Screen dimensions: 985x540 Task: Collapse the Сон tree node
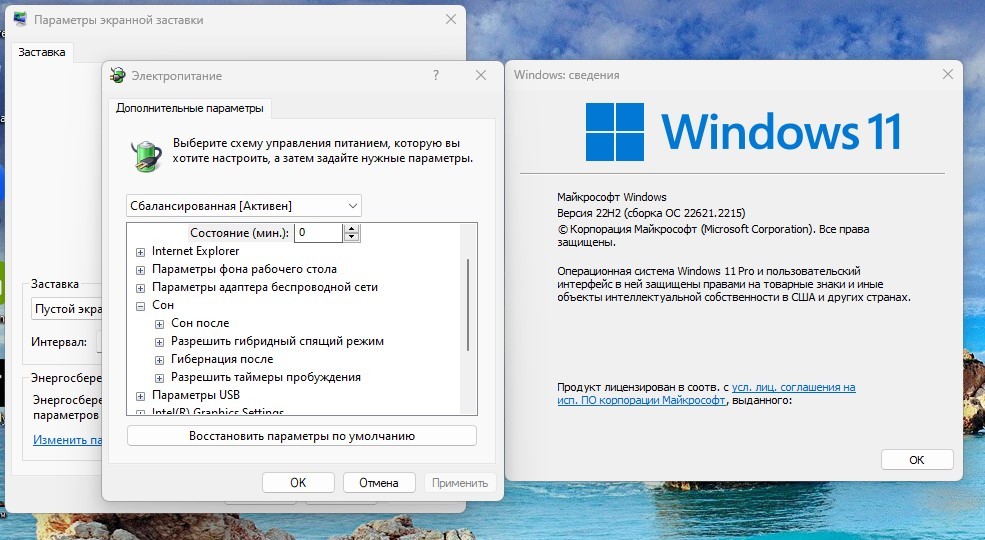[x=141, y=306]
